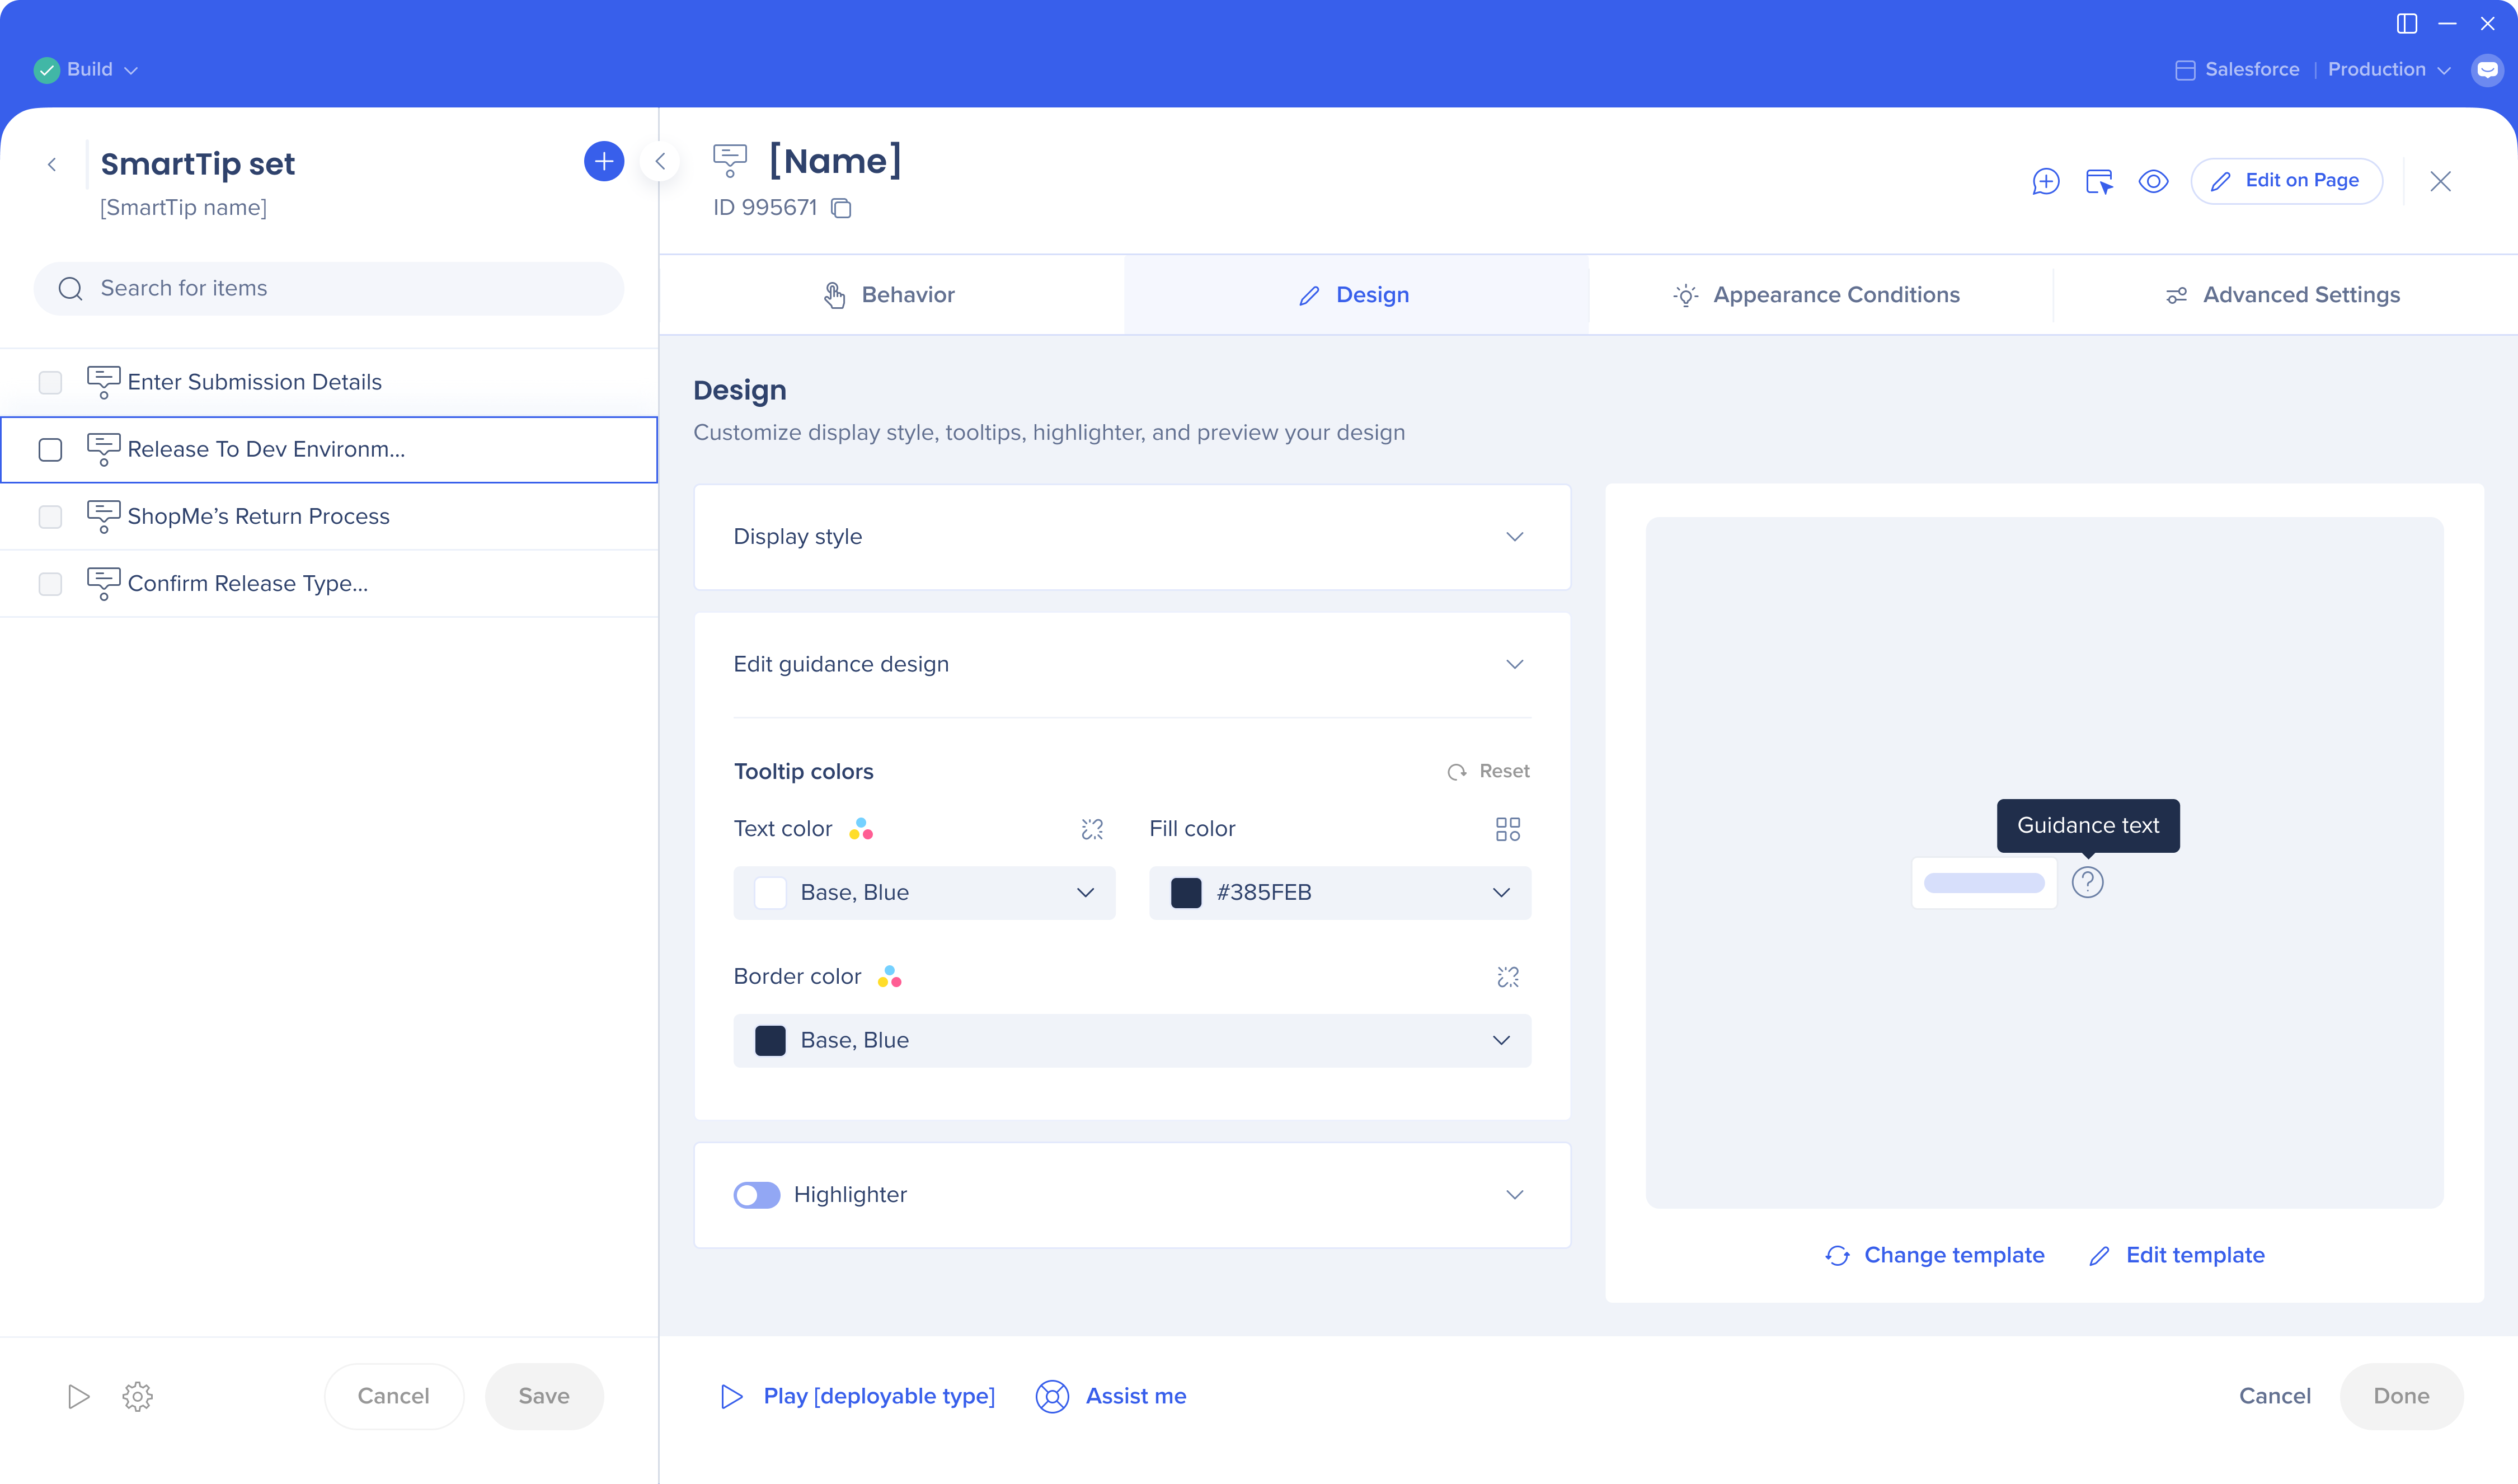Open the Border color Base, Blue dropdown
2518x1484 pixels.
pos(1132,1041)
